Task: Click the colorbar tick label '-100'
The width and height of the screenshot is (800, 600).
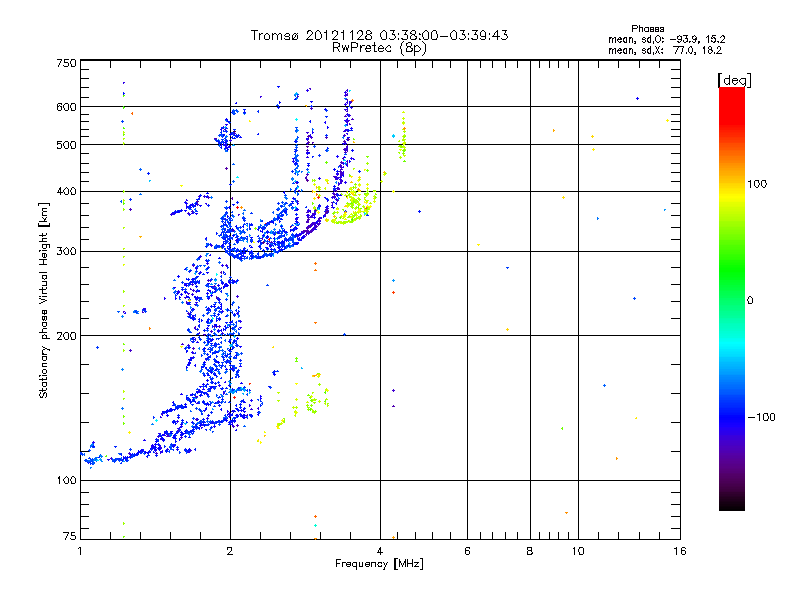Action: point(761,417)
